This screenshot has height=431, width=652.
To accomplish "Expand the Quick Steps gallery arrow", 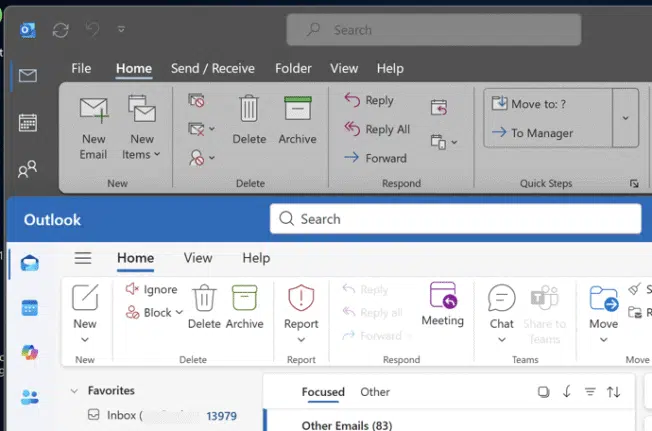I will 625,118.
